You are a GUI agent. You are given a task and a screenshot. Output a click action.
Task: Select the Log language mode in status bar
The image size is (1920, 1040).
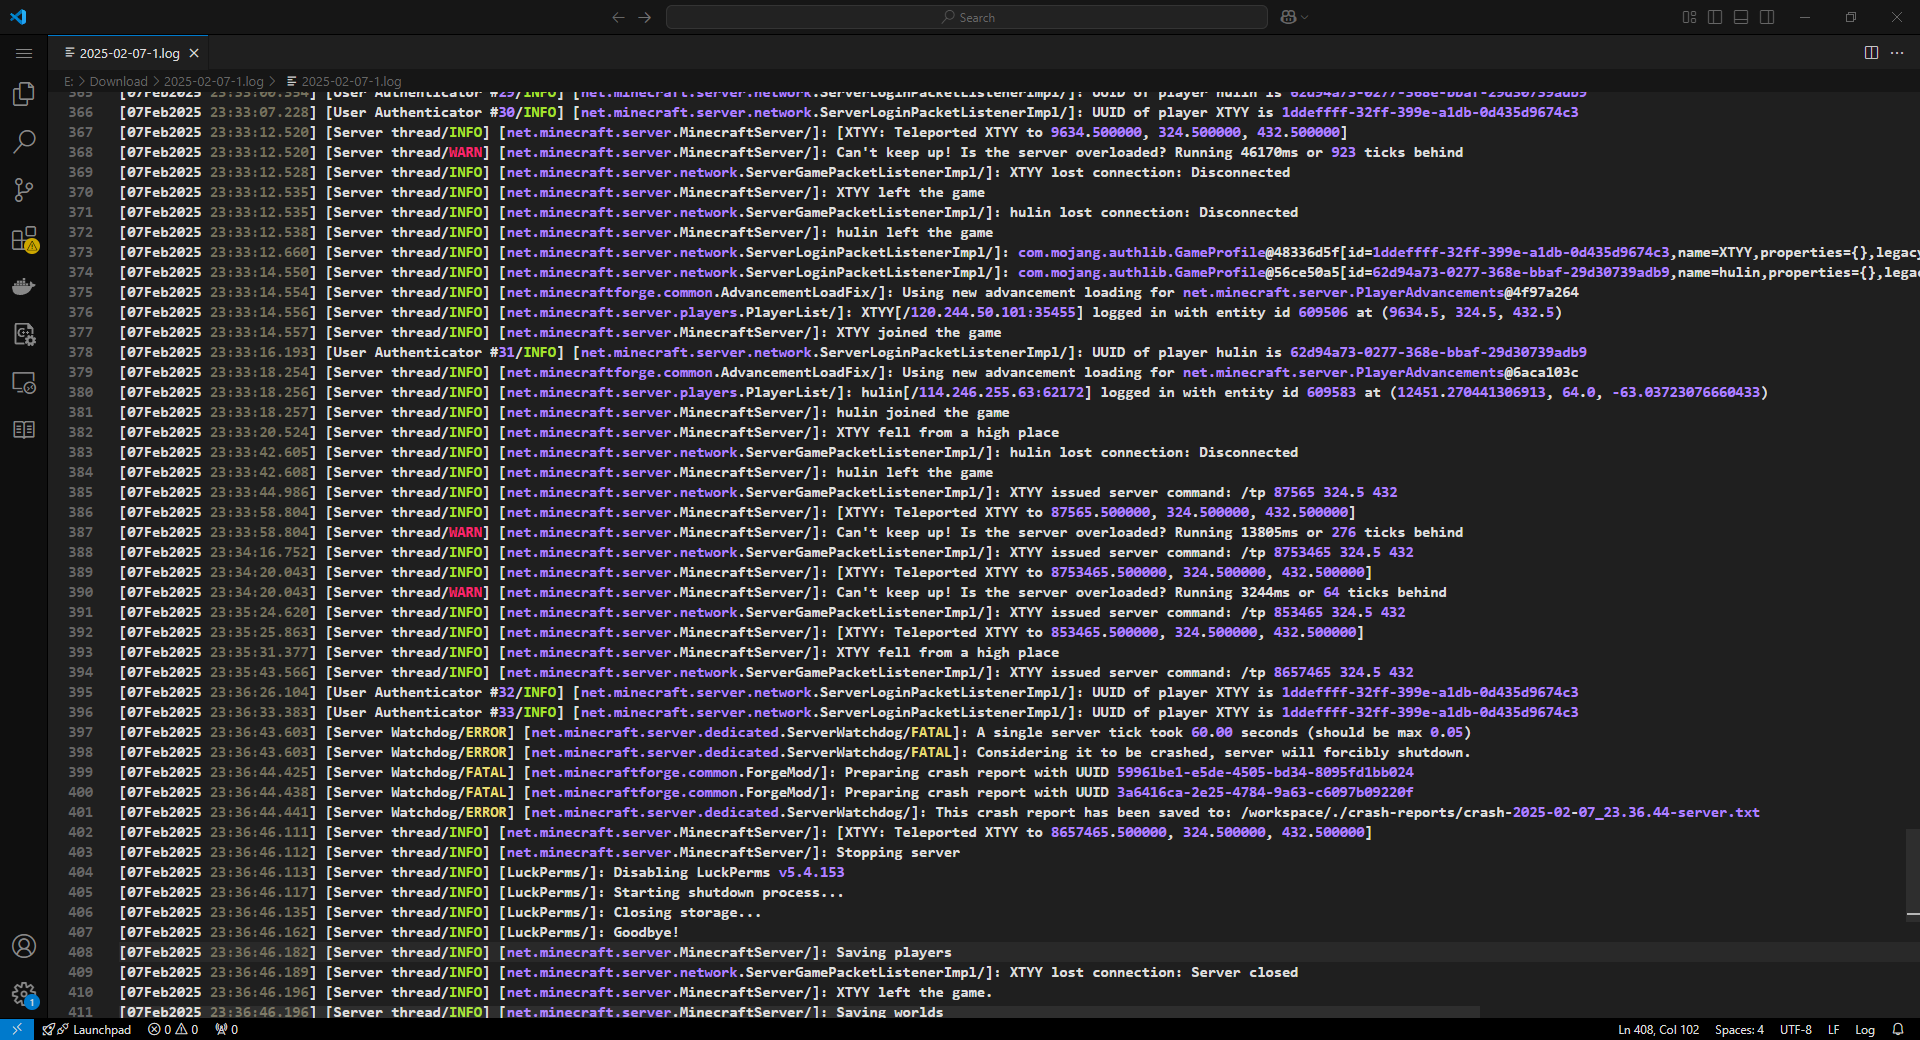(1865, 1029)
